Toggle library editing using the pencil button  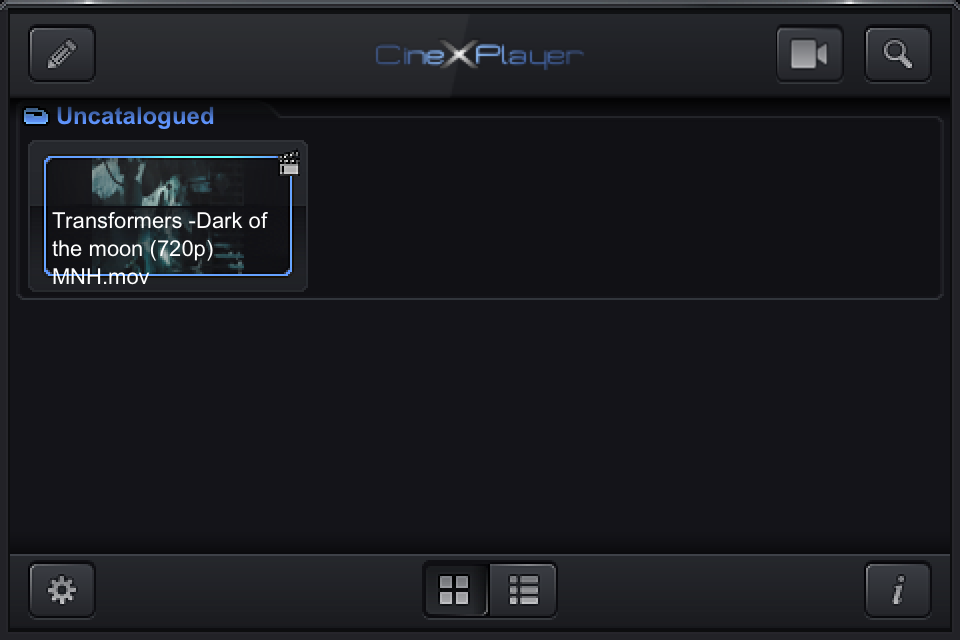62,54
